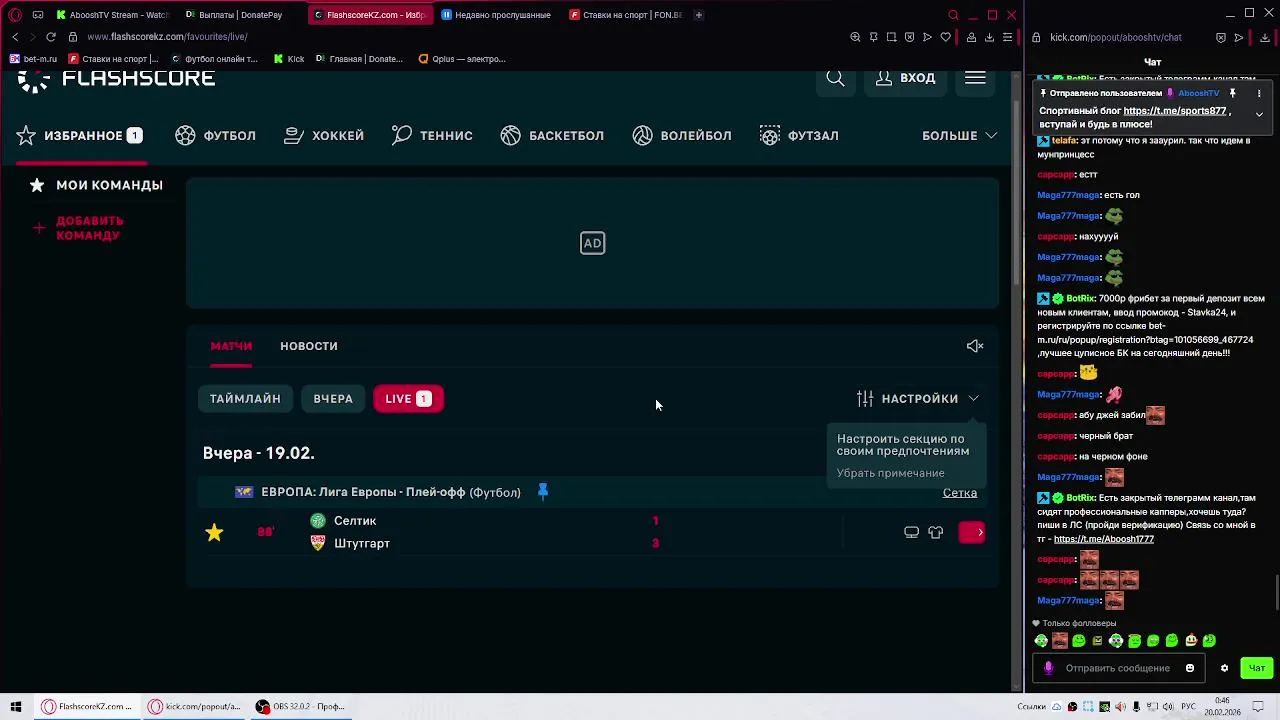
Task: Open Футбол онлайн bookmark
Action: pos(214,59)
